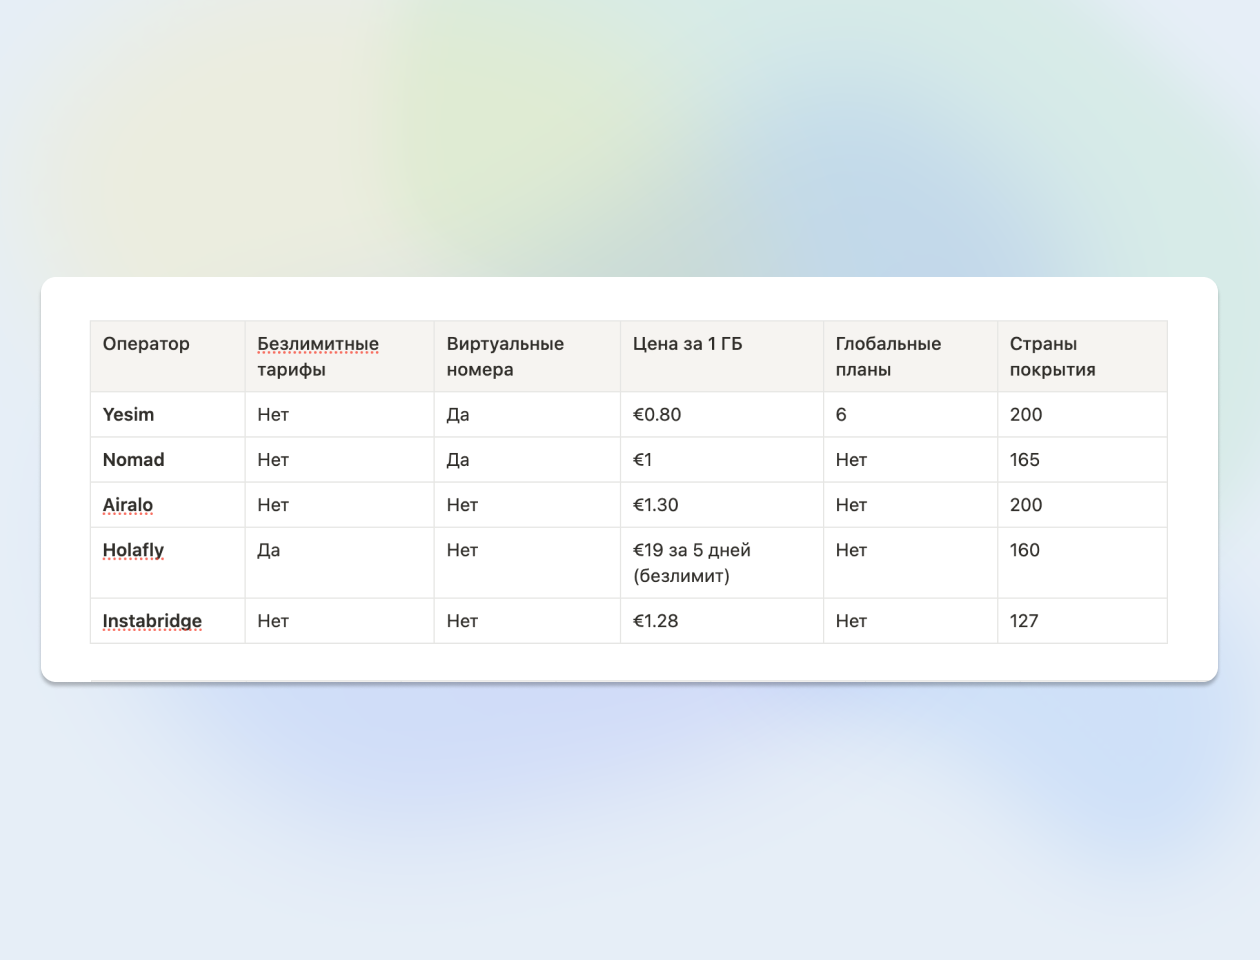
Task: Click the 165 countries cell
Action: click(x=1082, y=459)
